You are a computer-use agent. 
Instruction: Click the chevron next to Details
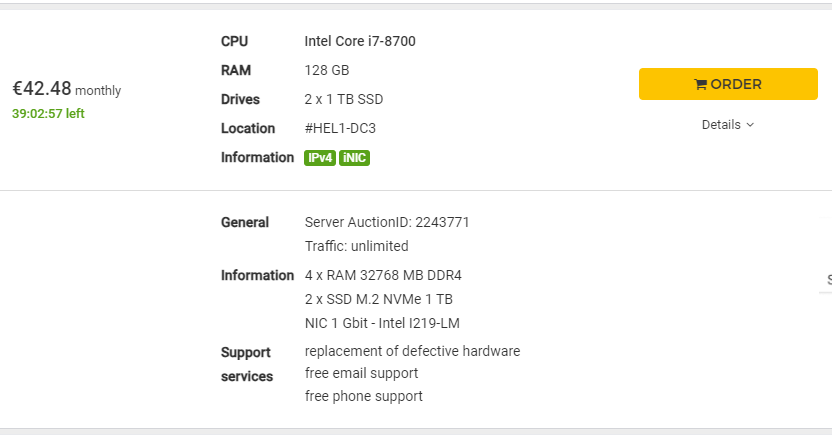pyautogui.click(x=750, y=125)
